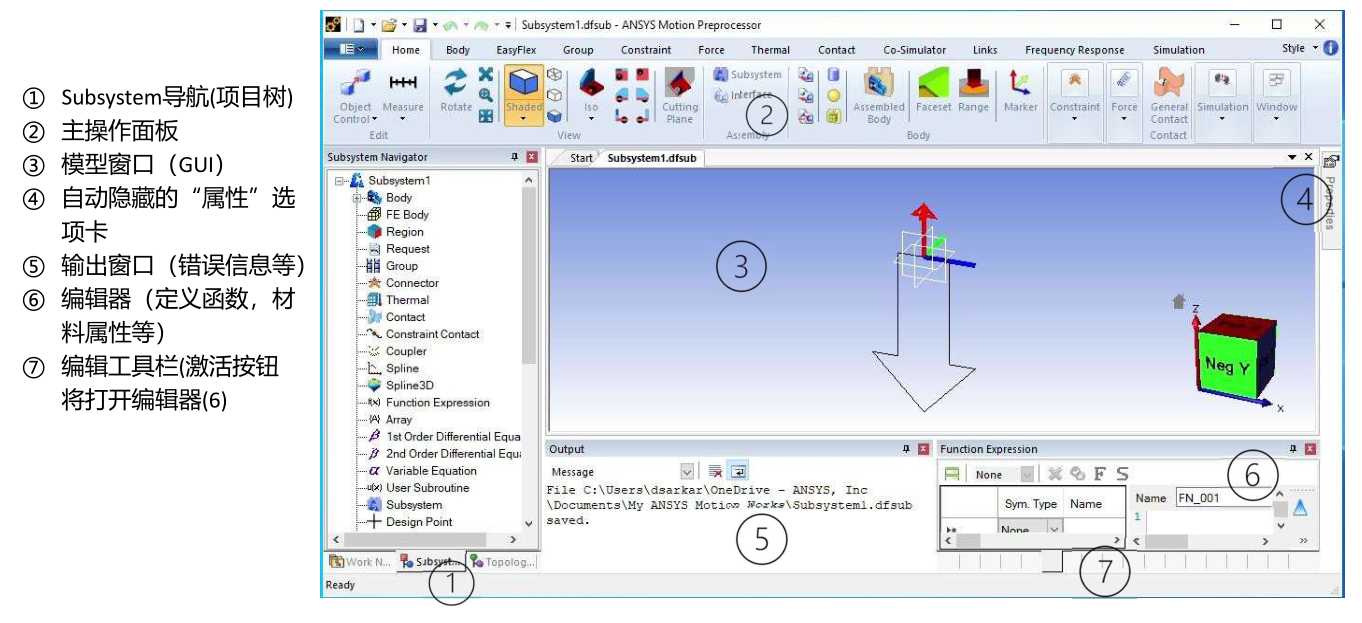Click the help info icon beside Style
Image resolution: width=1362 pixels, height=623 pixels.
click(1331, 48)
